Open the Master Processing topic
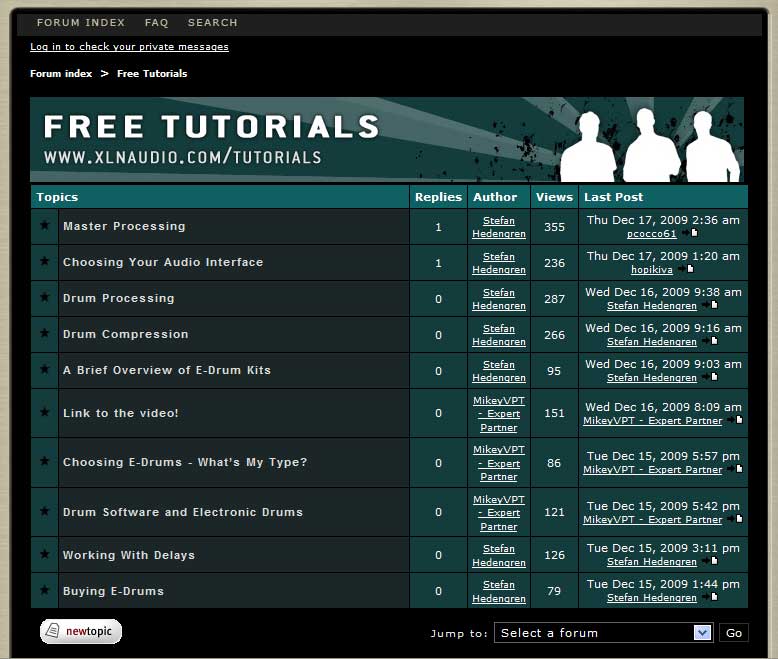The height and width of the screenshot is (659, 778). click(x=124, y=226)
